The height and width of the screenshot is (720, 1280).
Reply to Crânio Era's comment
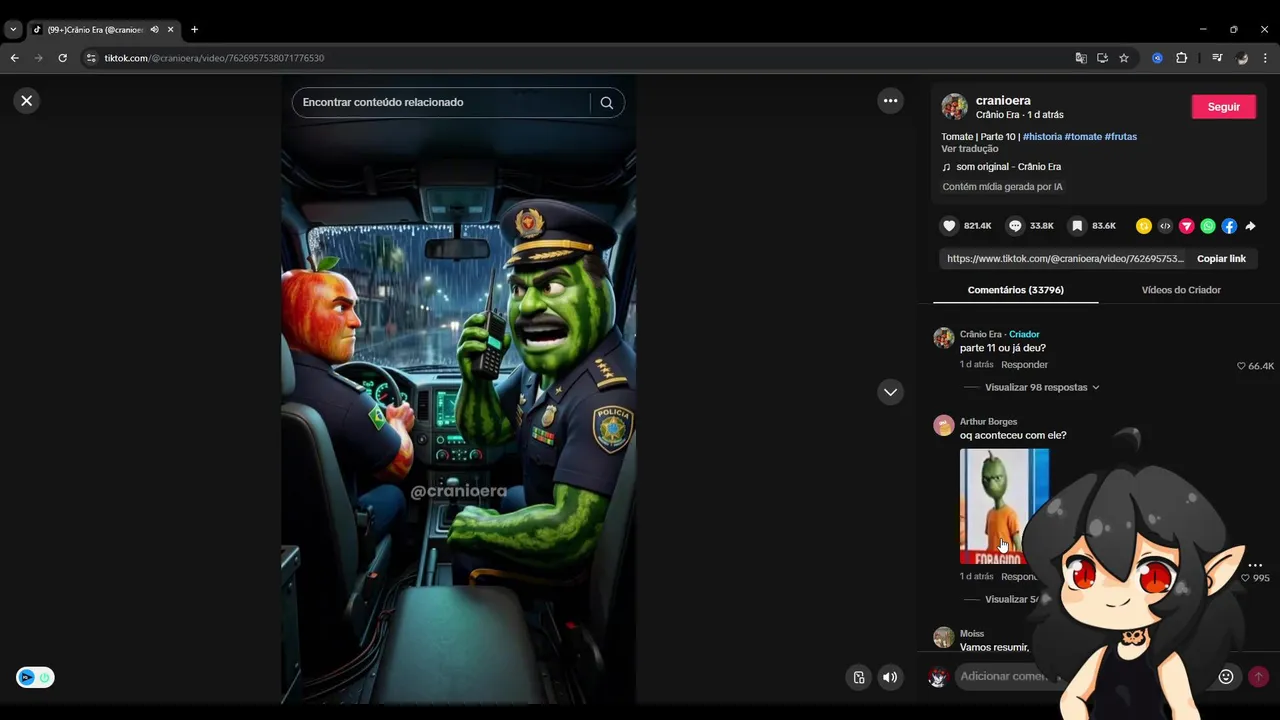point(1024,365)
